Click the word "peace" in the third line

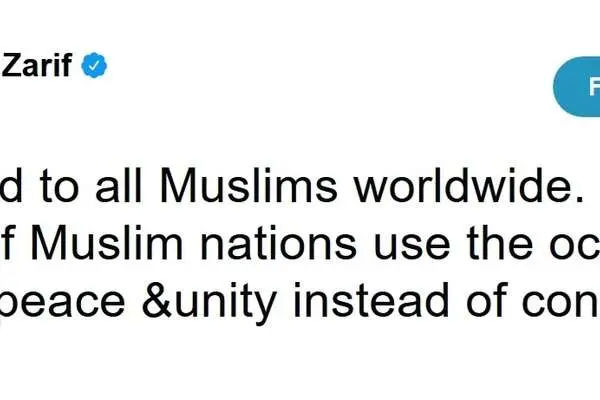click(62, 304)
